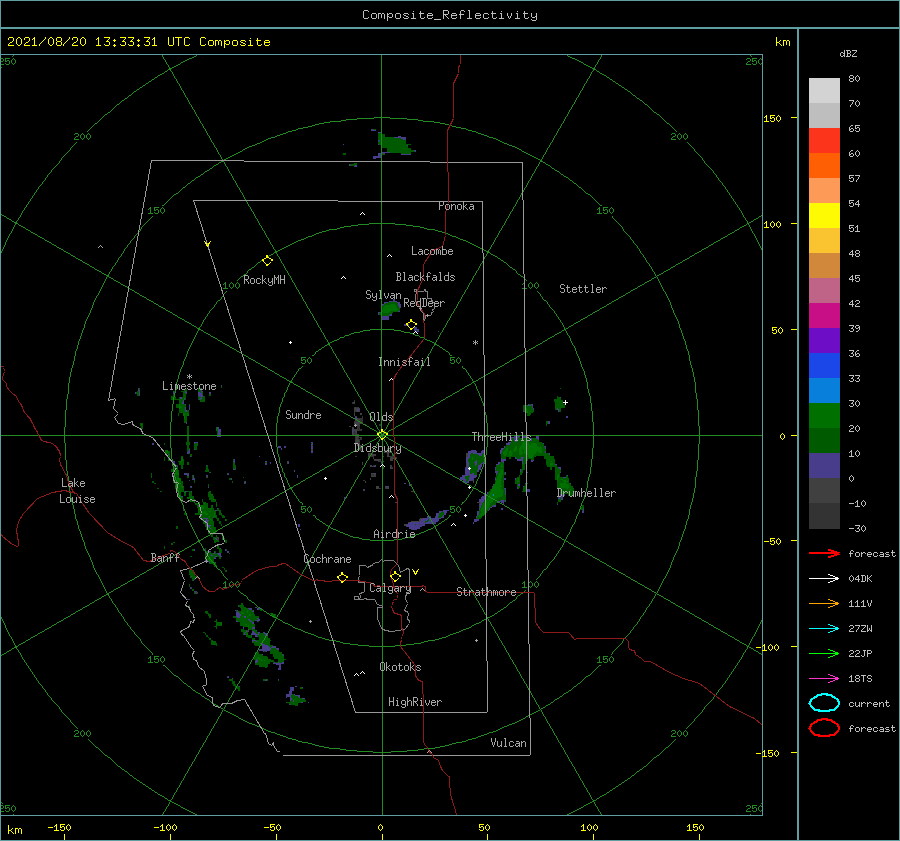
Task: Click the Didsbury label
Action: 377,448
